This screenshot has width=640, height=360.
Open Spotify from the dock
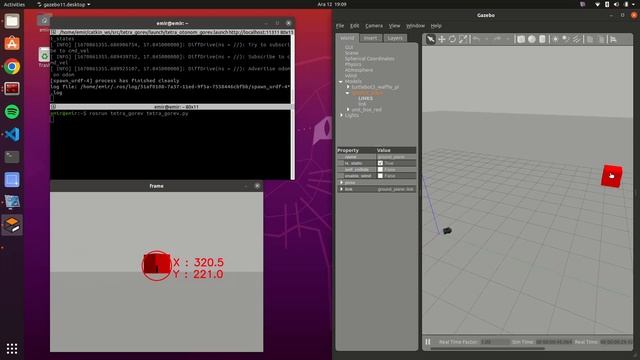[x=12, y=111]
